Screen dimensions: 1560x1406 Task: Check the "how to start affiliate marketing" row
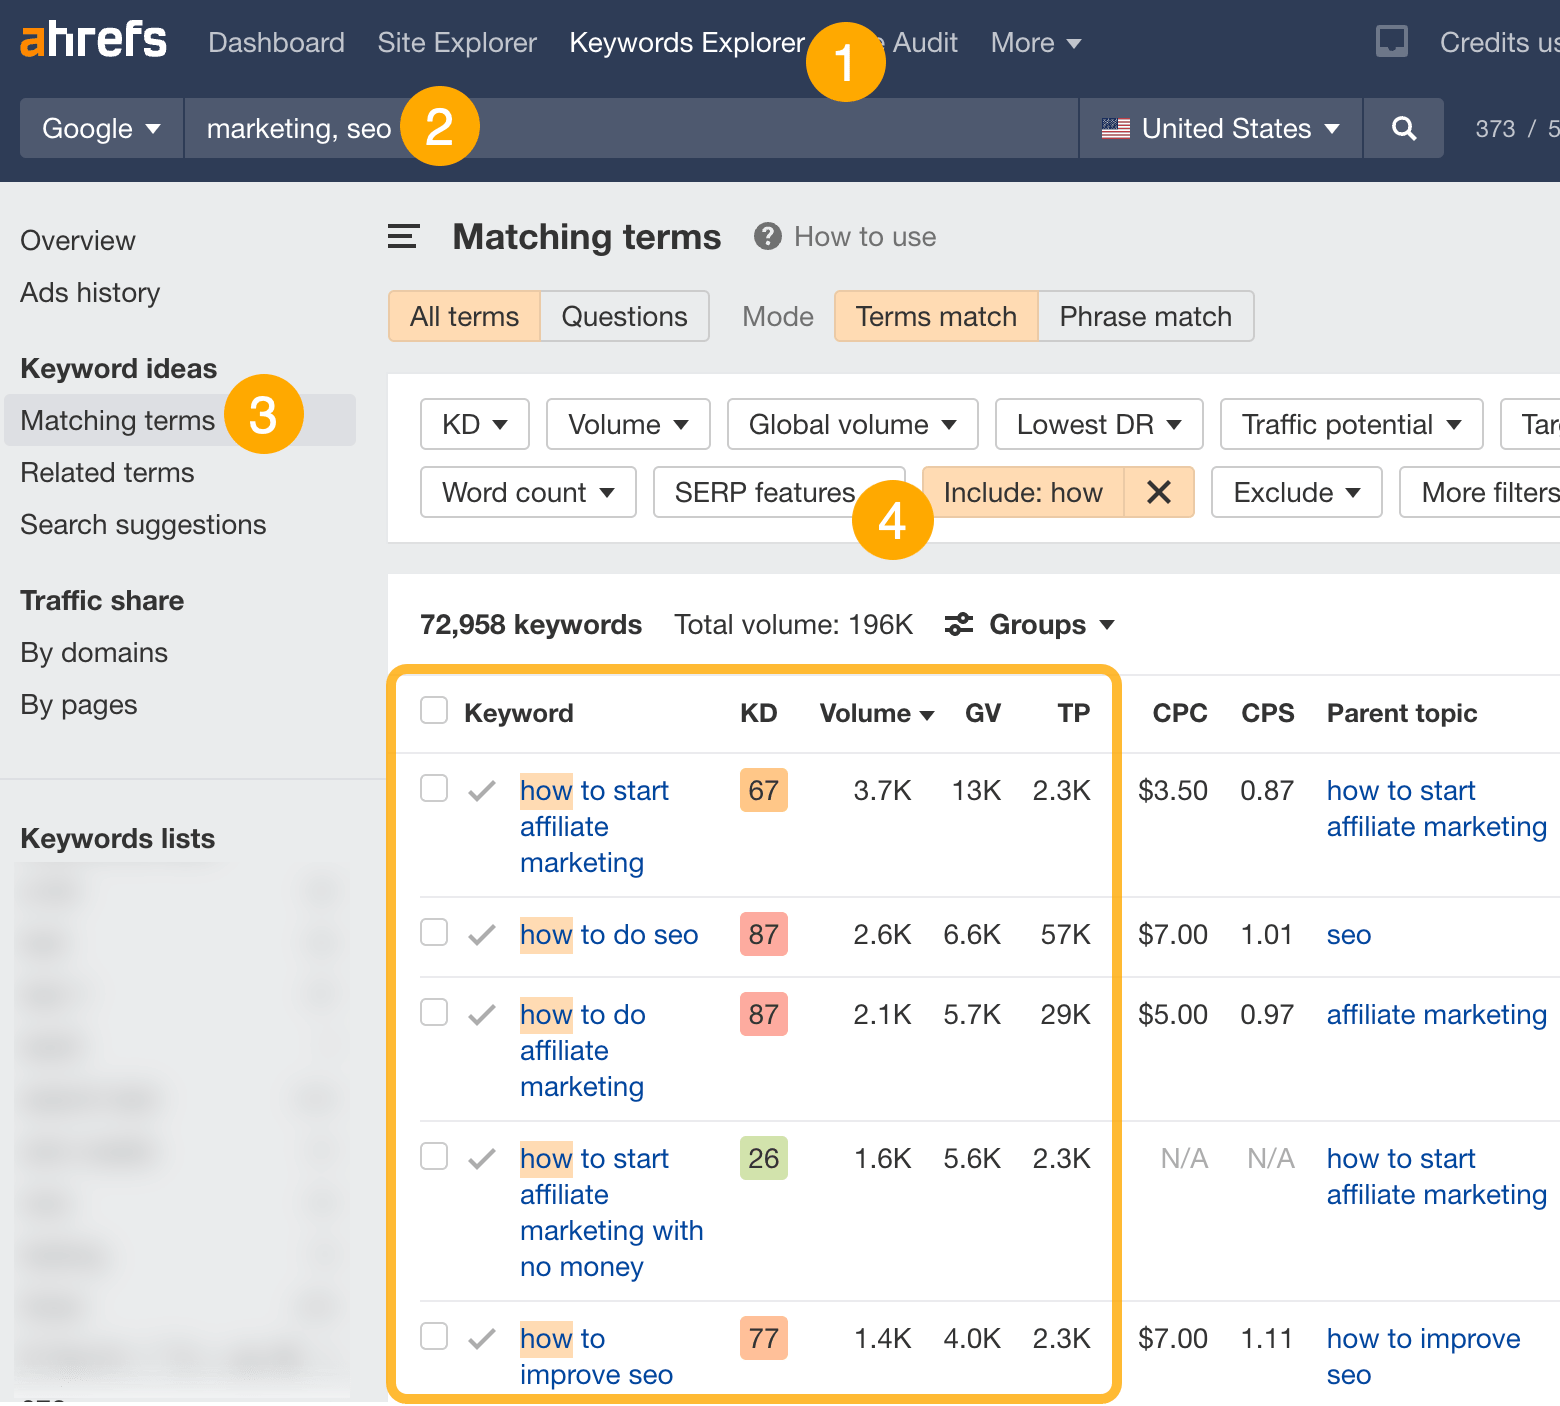coord(434,788)
